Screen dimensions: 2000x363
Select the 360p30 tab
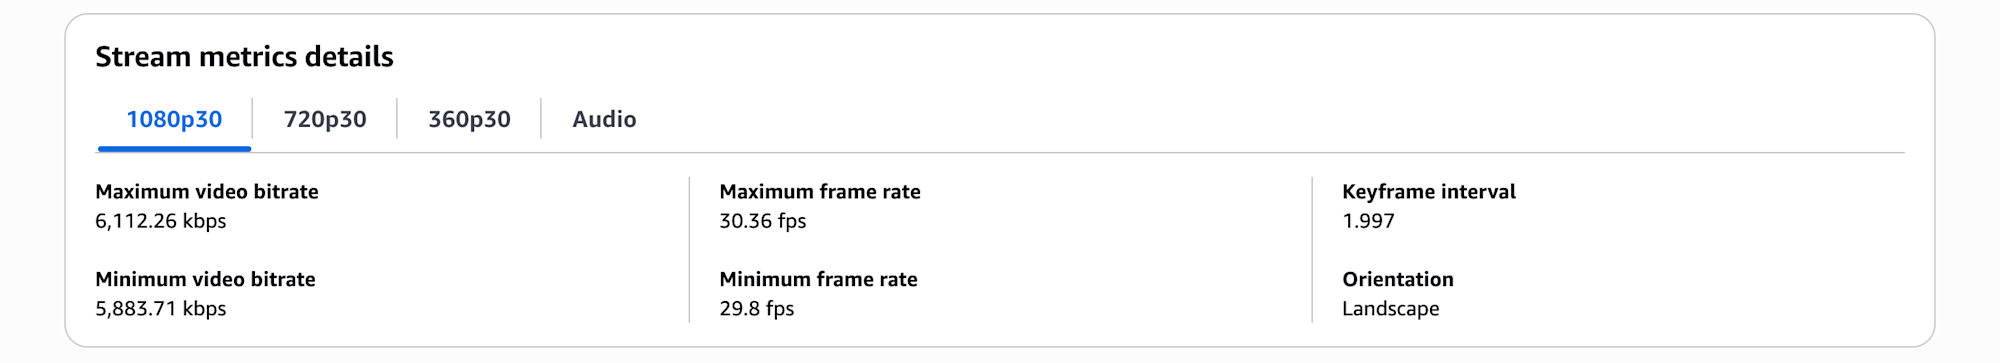[x=469, y=119]
